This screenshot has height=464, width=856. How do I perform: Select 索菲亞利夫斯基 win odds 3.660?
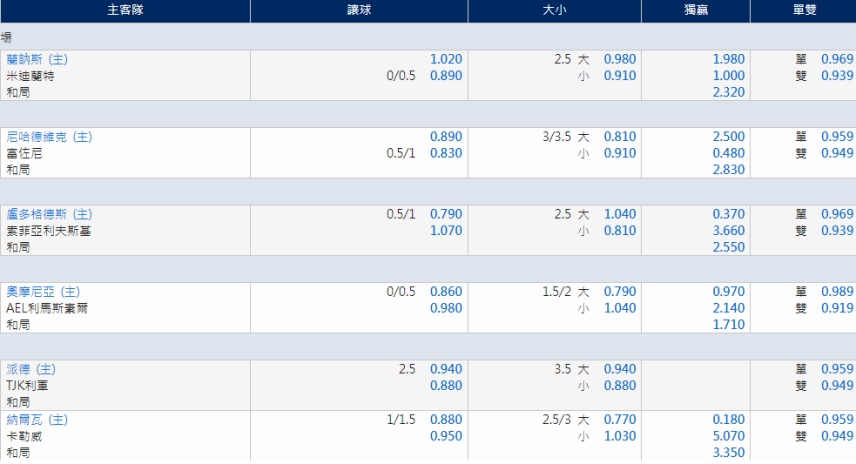pyautogui.click(x=729, y=230)
